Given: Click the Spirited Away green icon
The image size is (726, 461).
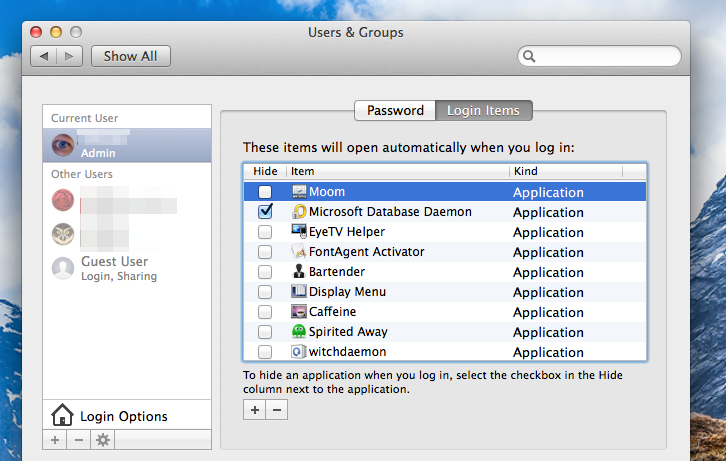Looking at the screenshot, I should [x=298, y=332].
